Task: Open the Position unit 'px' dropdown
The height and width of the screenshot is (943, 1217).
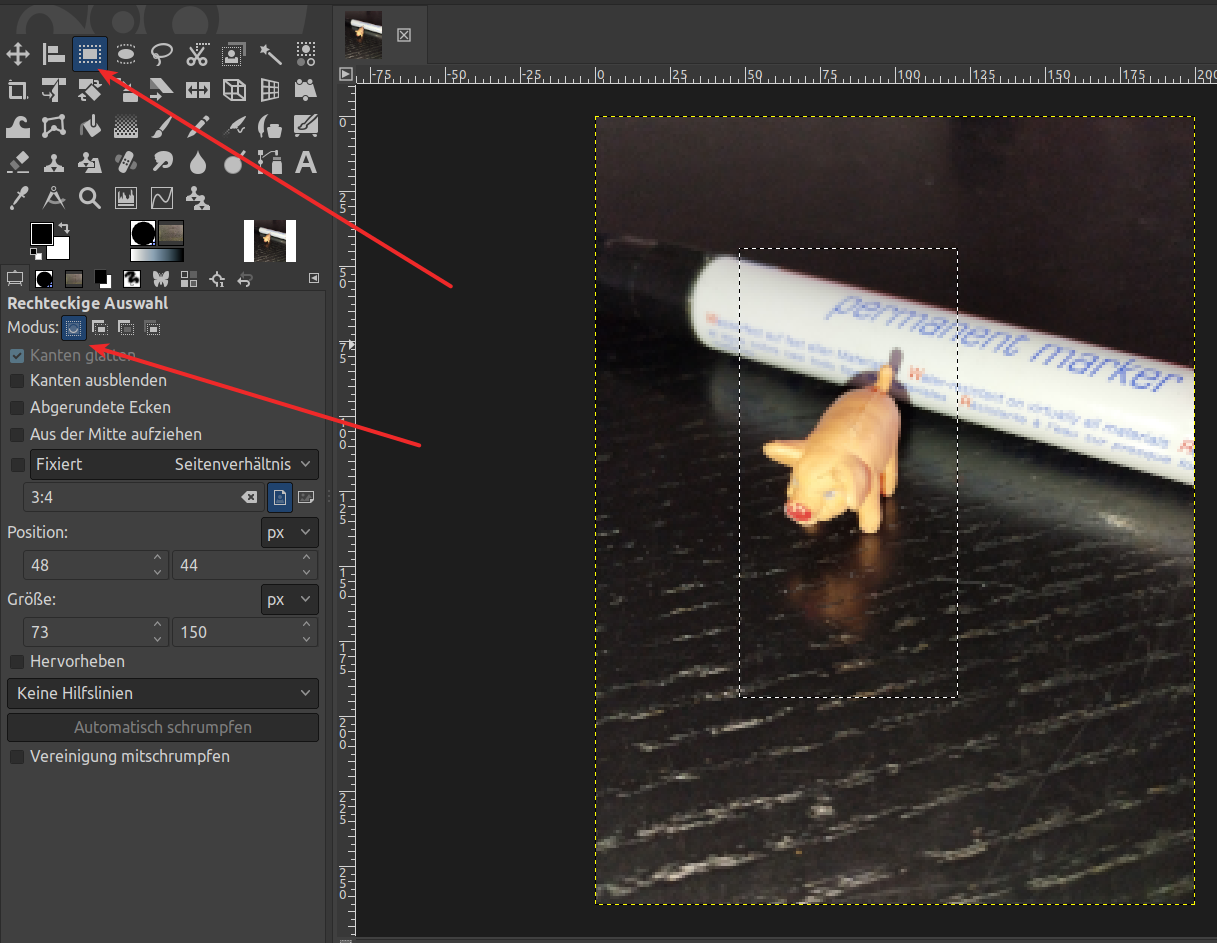Action: tap(289, 533)
